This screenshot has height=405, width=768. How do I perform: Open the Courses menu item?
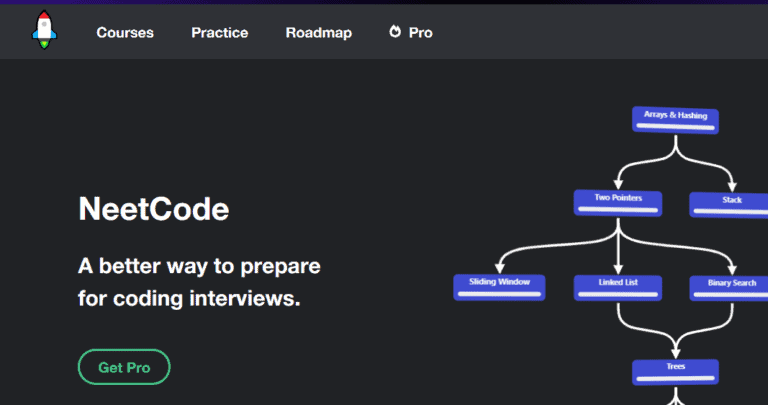pyautogui.click(x=125, y=32)
